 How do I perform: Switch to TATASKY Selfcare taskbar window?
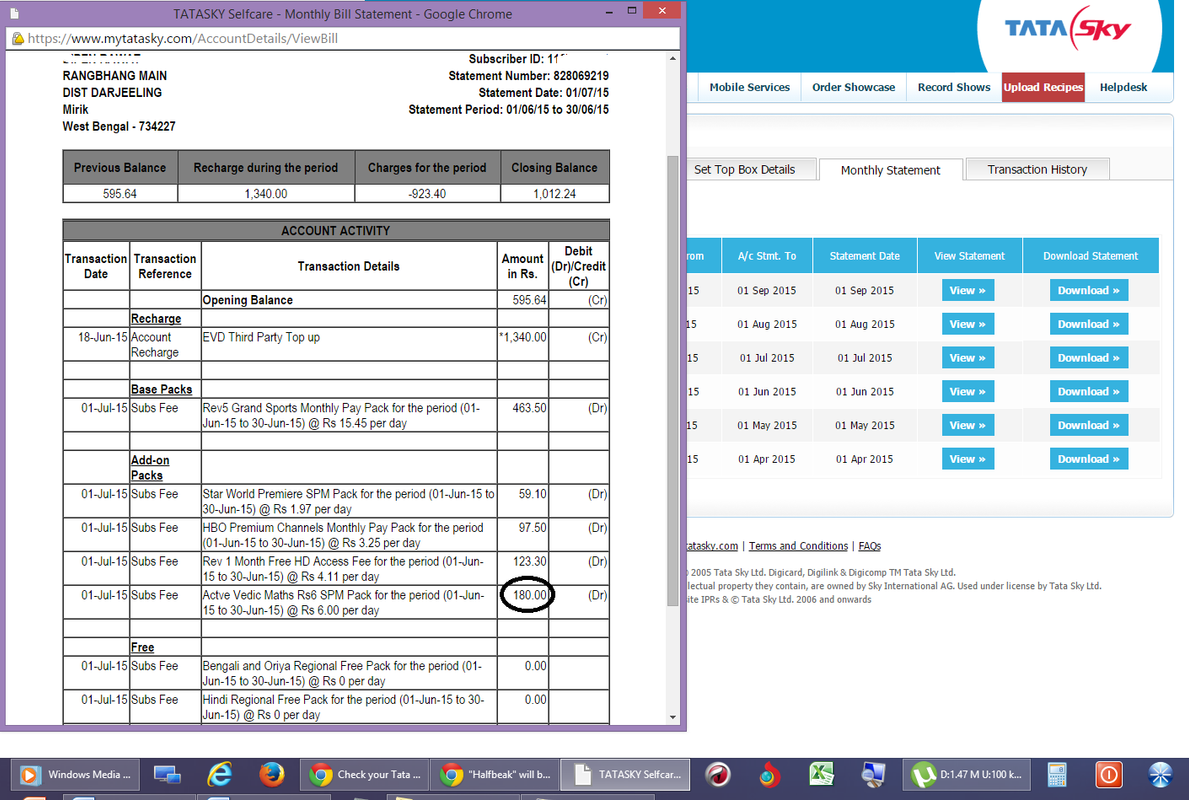(626, 774)
